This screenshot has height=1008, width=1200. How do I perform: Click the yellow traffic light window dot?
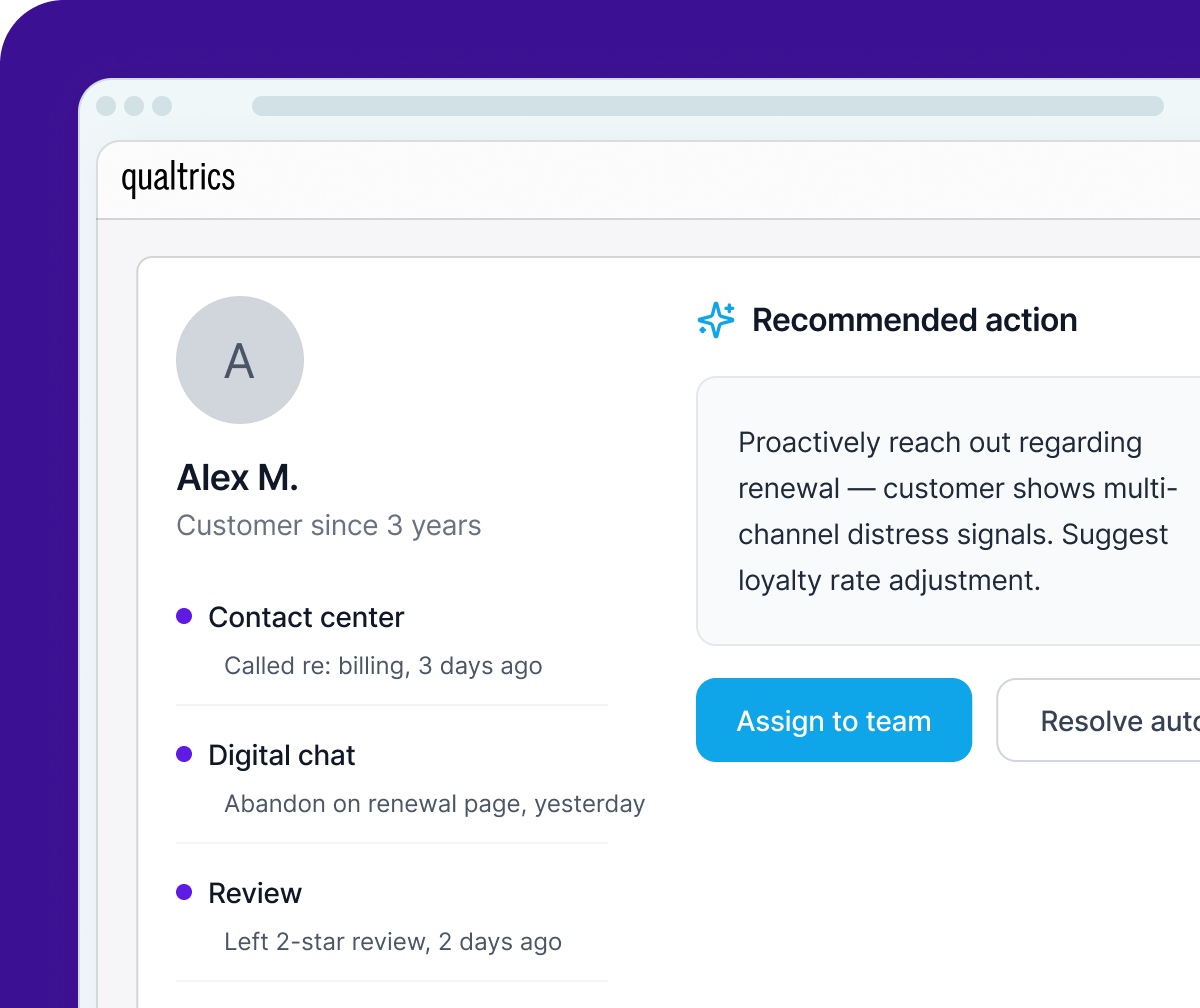click(x=133, y=105)
